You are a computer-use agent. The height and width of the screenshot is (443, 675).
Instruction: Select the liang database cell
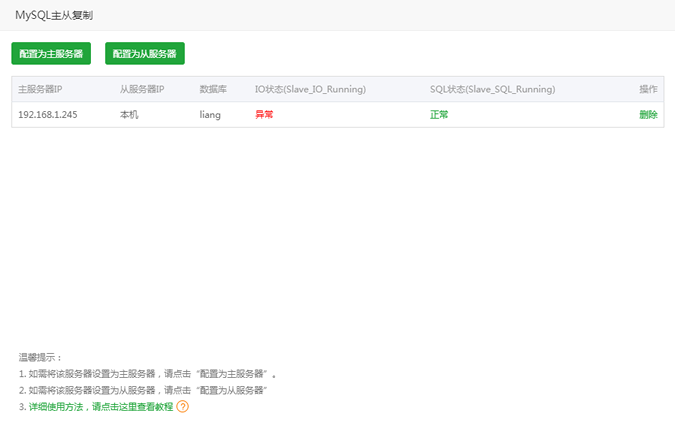(x=210, y=115)
